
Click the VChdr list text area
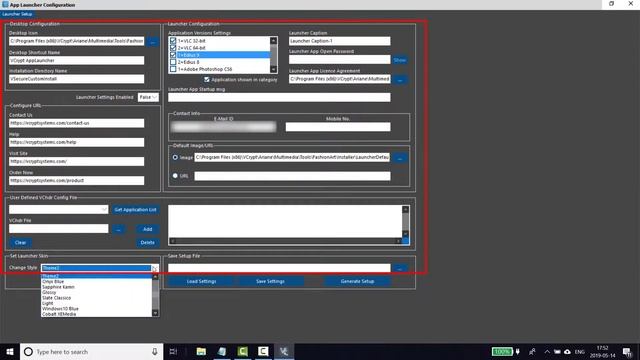(x=285, y=221)
